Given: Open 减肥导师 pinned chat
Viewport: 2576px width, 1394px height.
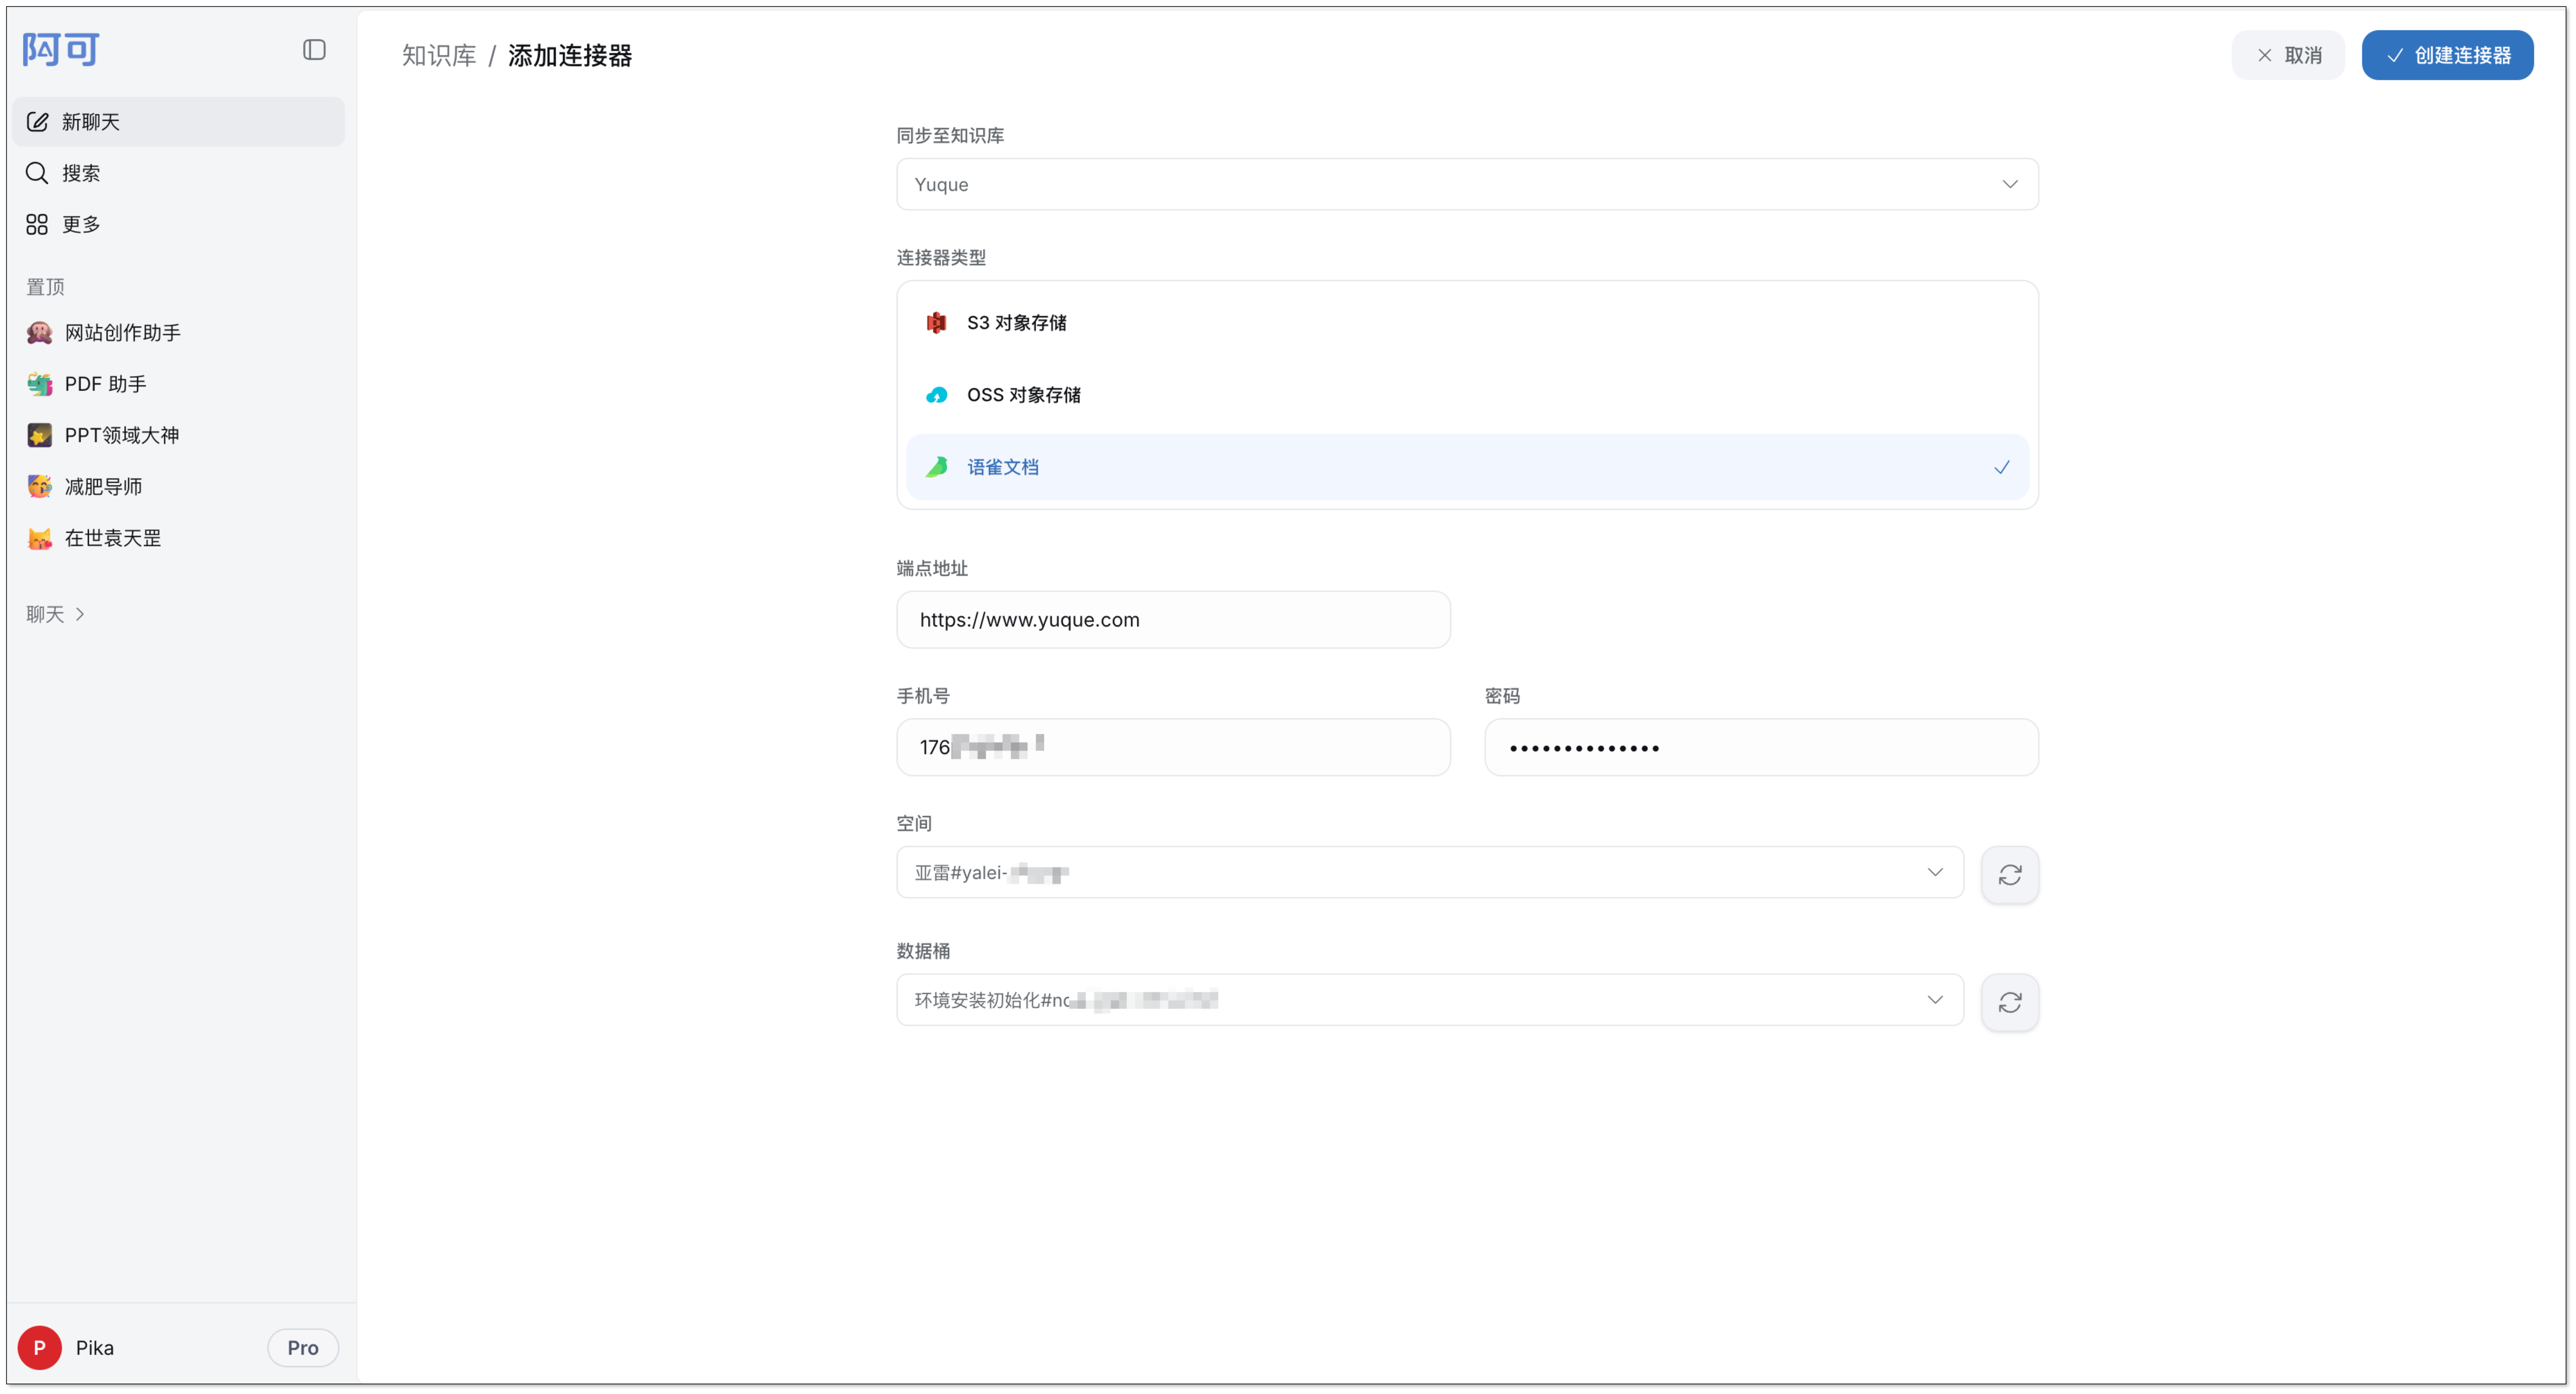Looking at the screenshot, I should point(178,487).
